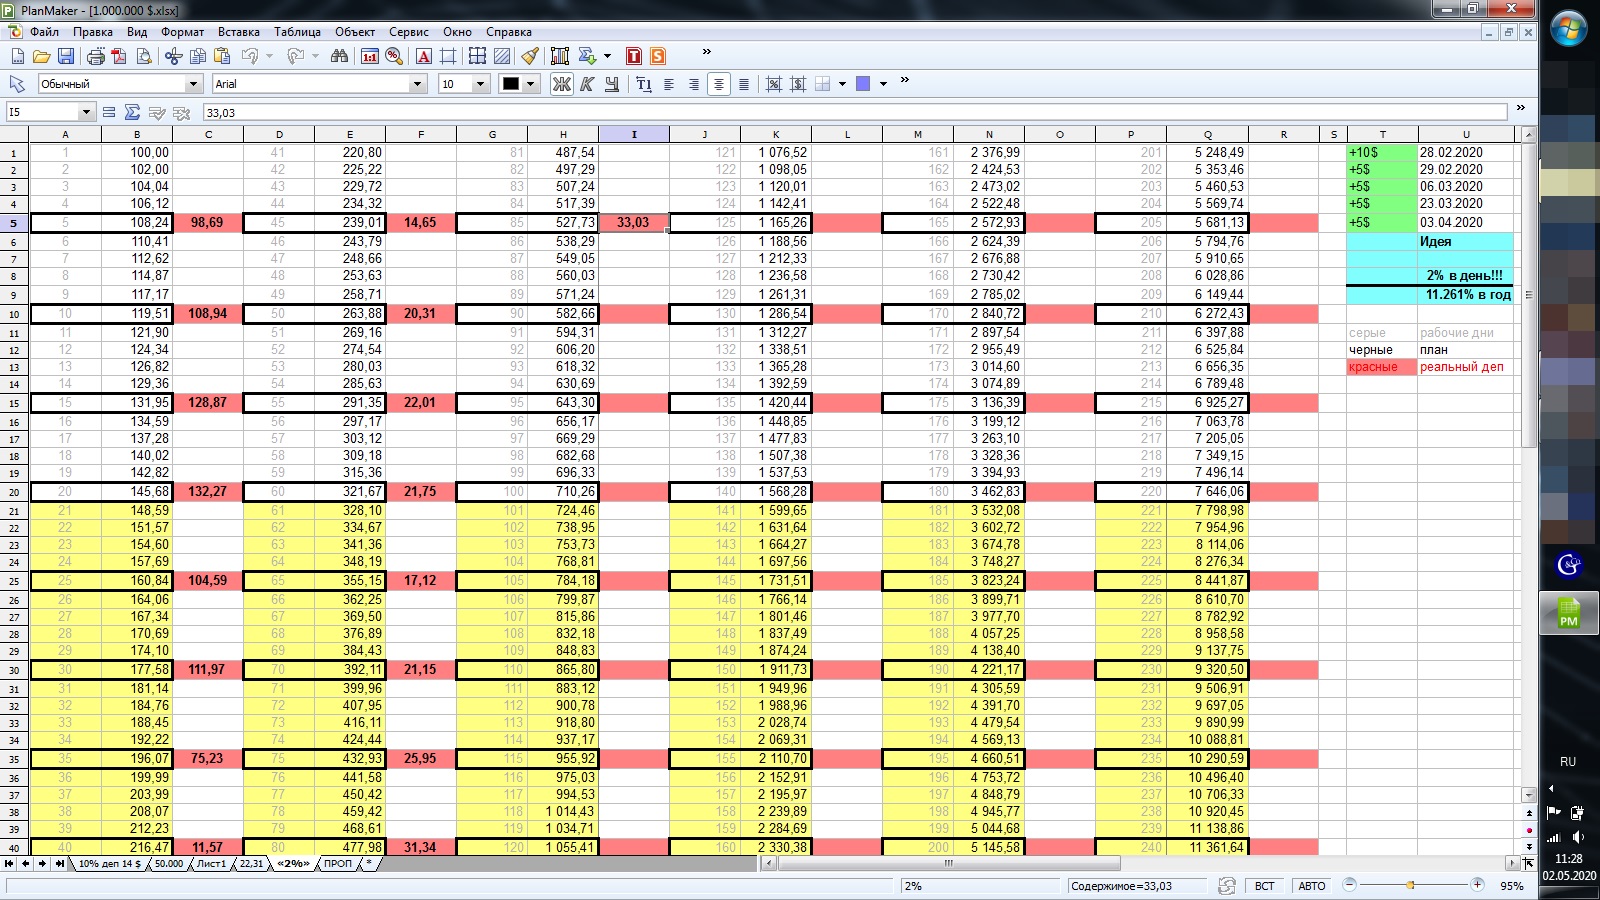Click the Save document icon
The image size is (1600, 900).
[66, 56]
